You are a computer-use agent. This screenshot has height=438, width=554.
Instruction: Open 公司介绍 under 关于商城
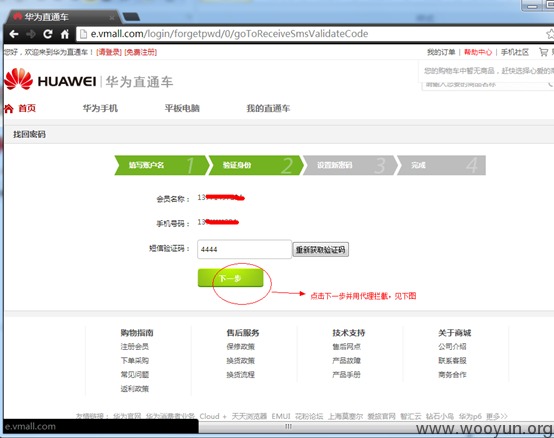click(x=453, y=347)
